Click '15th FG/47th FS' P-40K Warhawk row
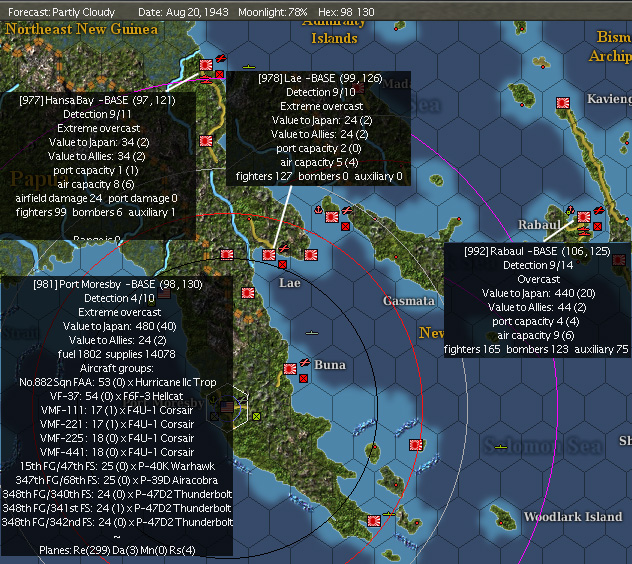 pos(117,466)
